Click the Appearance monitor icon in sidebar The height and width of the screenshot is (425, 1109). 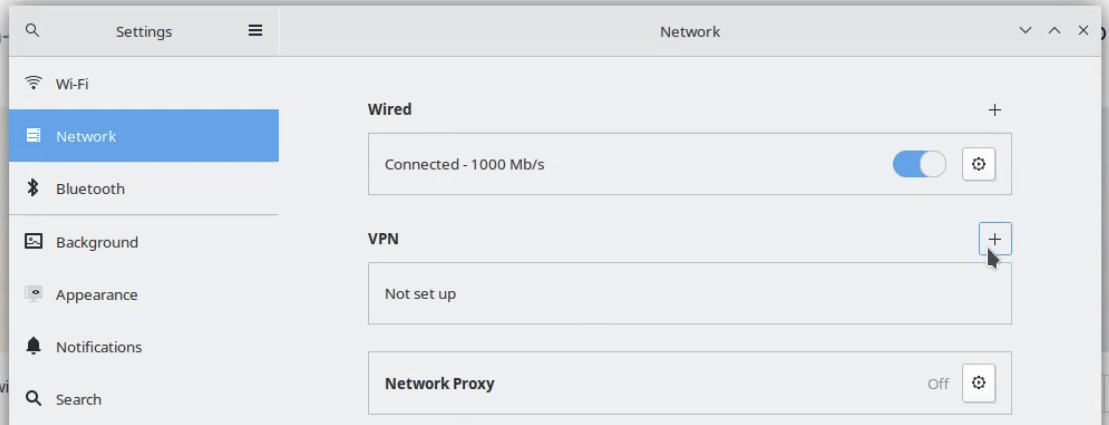[33, 293]
